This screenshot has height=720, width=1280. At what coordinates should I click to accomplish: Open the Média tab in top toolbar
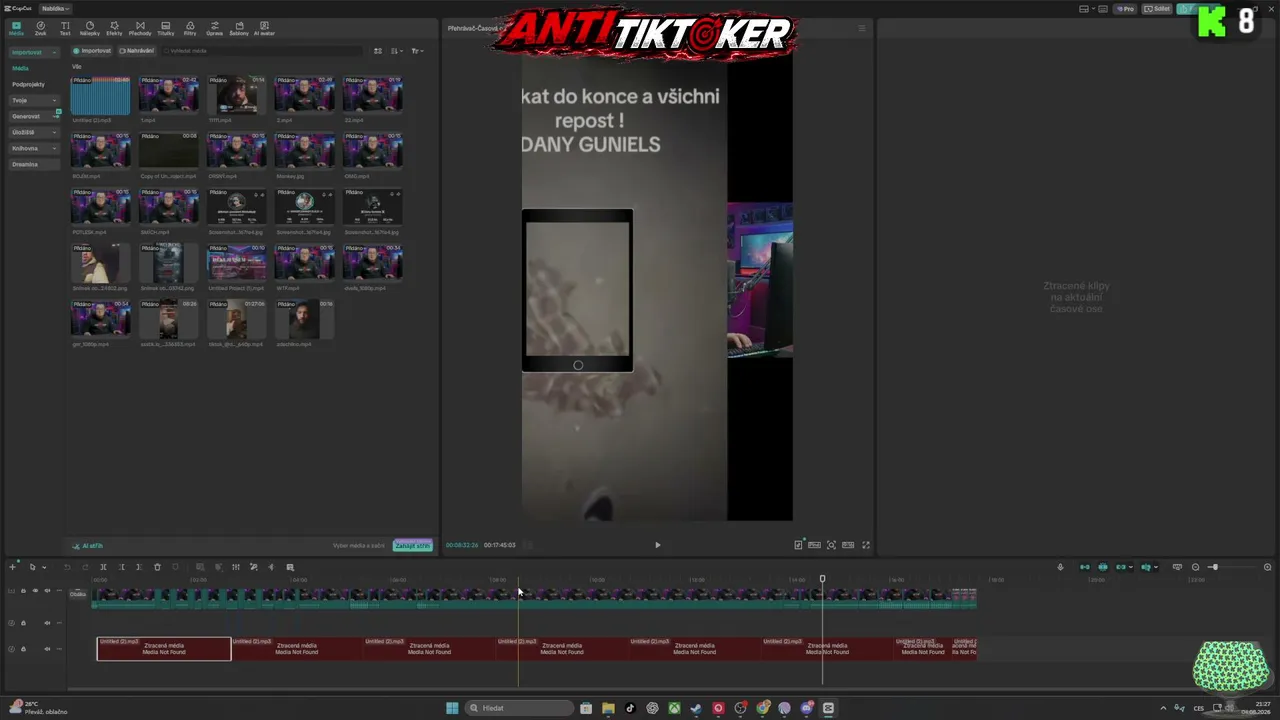point(16,29)
